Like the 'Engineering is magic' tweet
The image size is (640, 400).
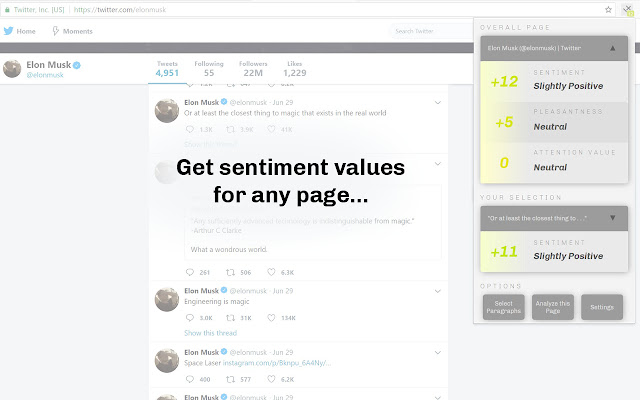tap(271, 318)
